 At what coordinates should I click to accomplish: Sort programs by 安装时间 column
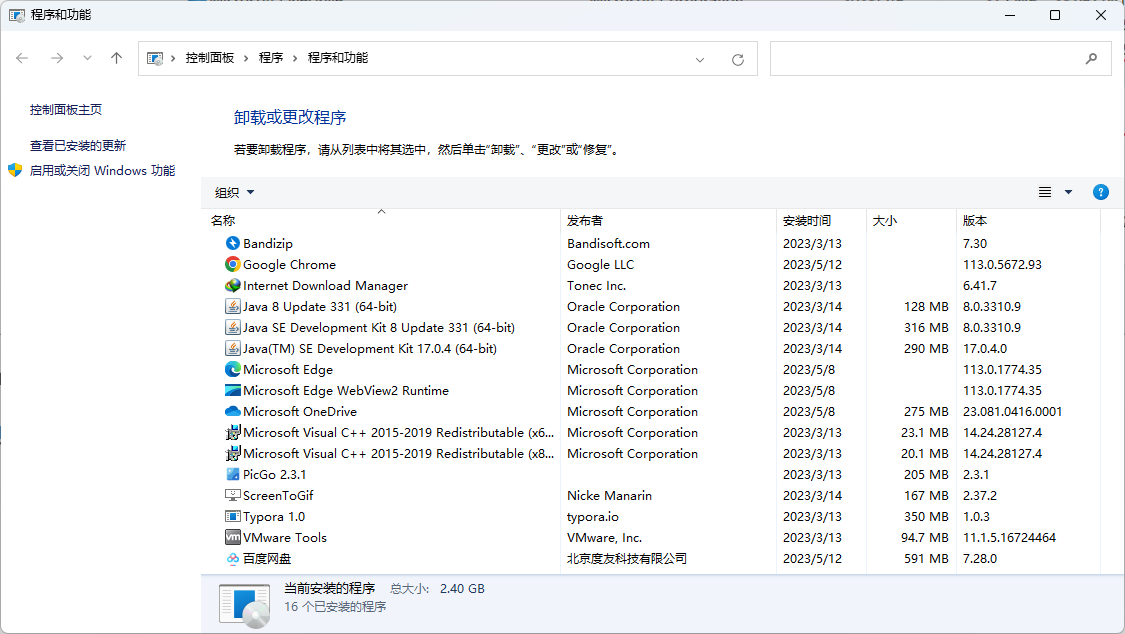tap(806, 220)
